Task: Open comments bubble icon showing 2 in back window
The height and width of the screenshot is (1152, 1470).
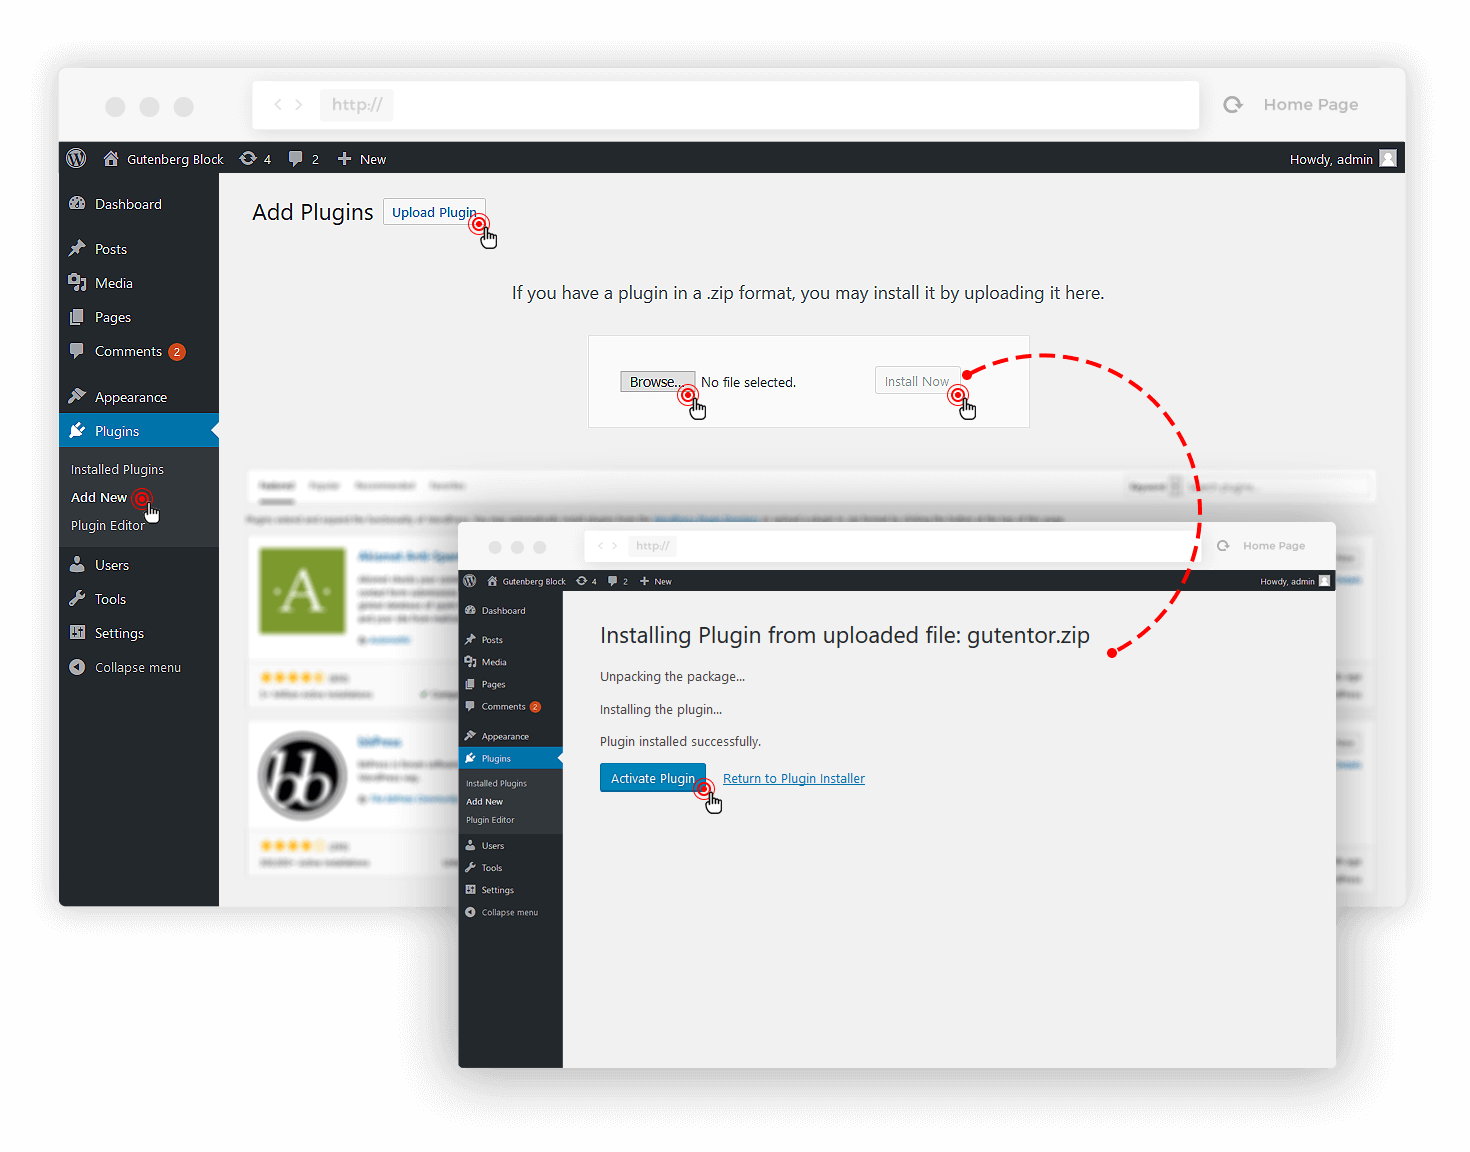Action: pyautogui.click(x=295, y=158)
